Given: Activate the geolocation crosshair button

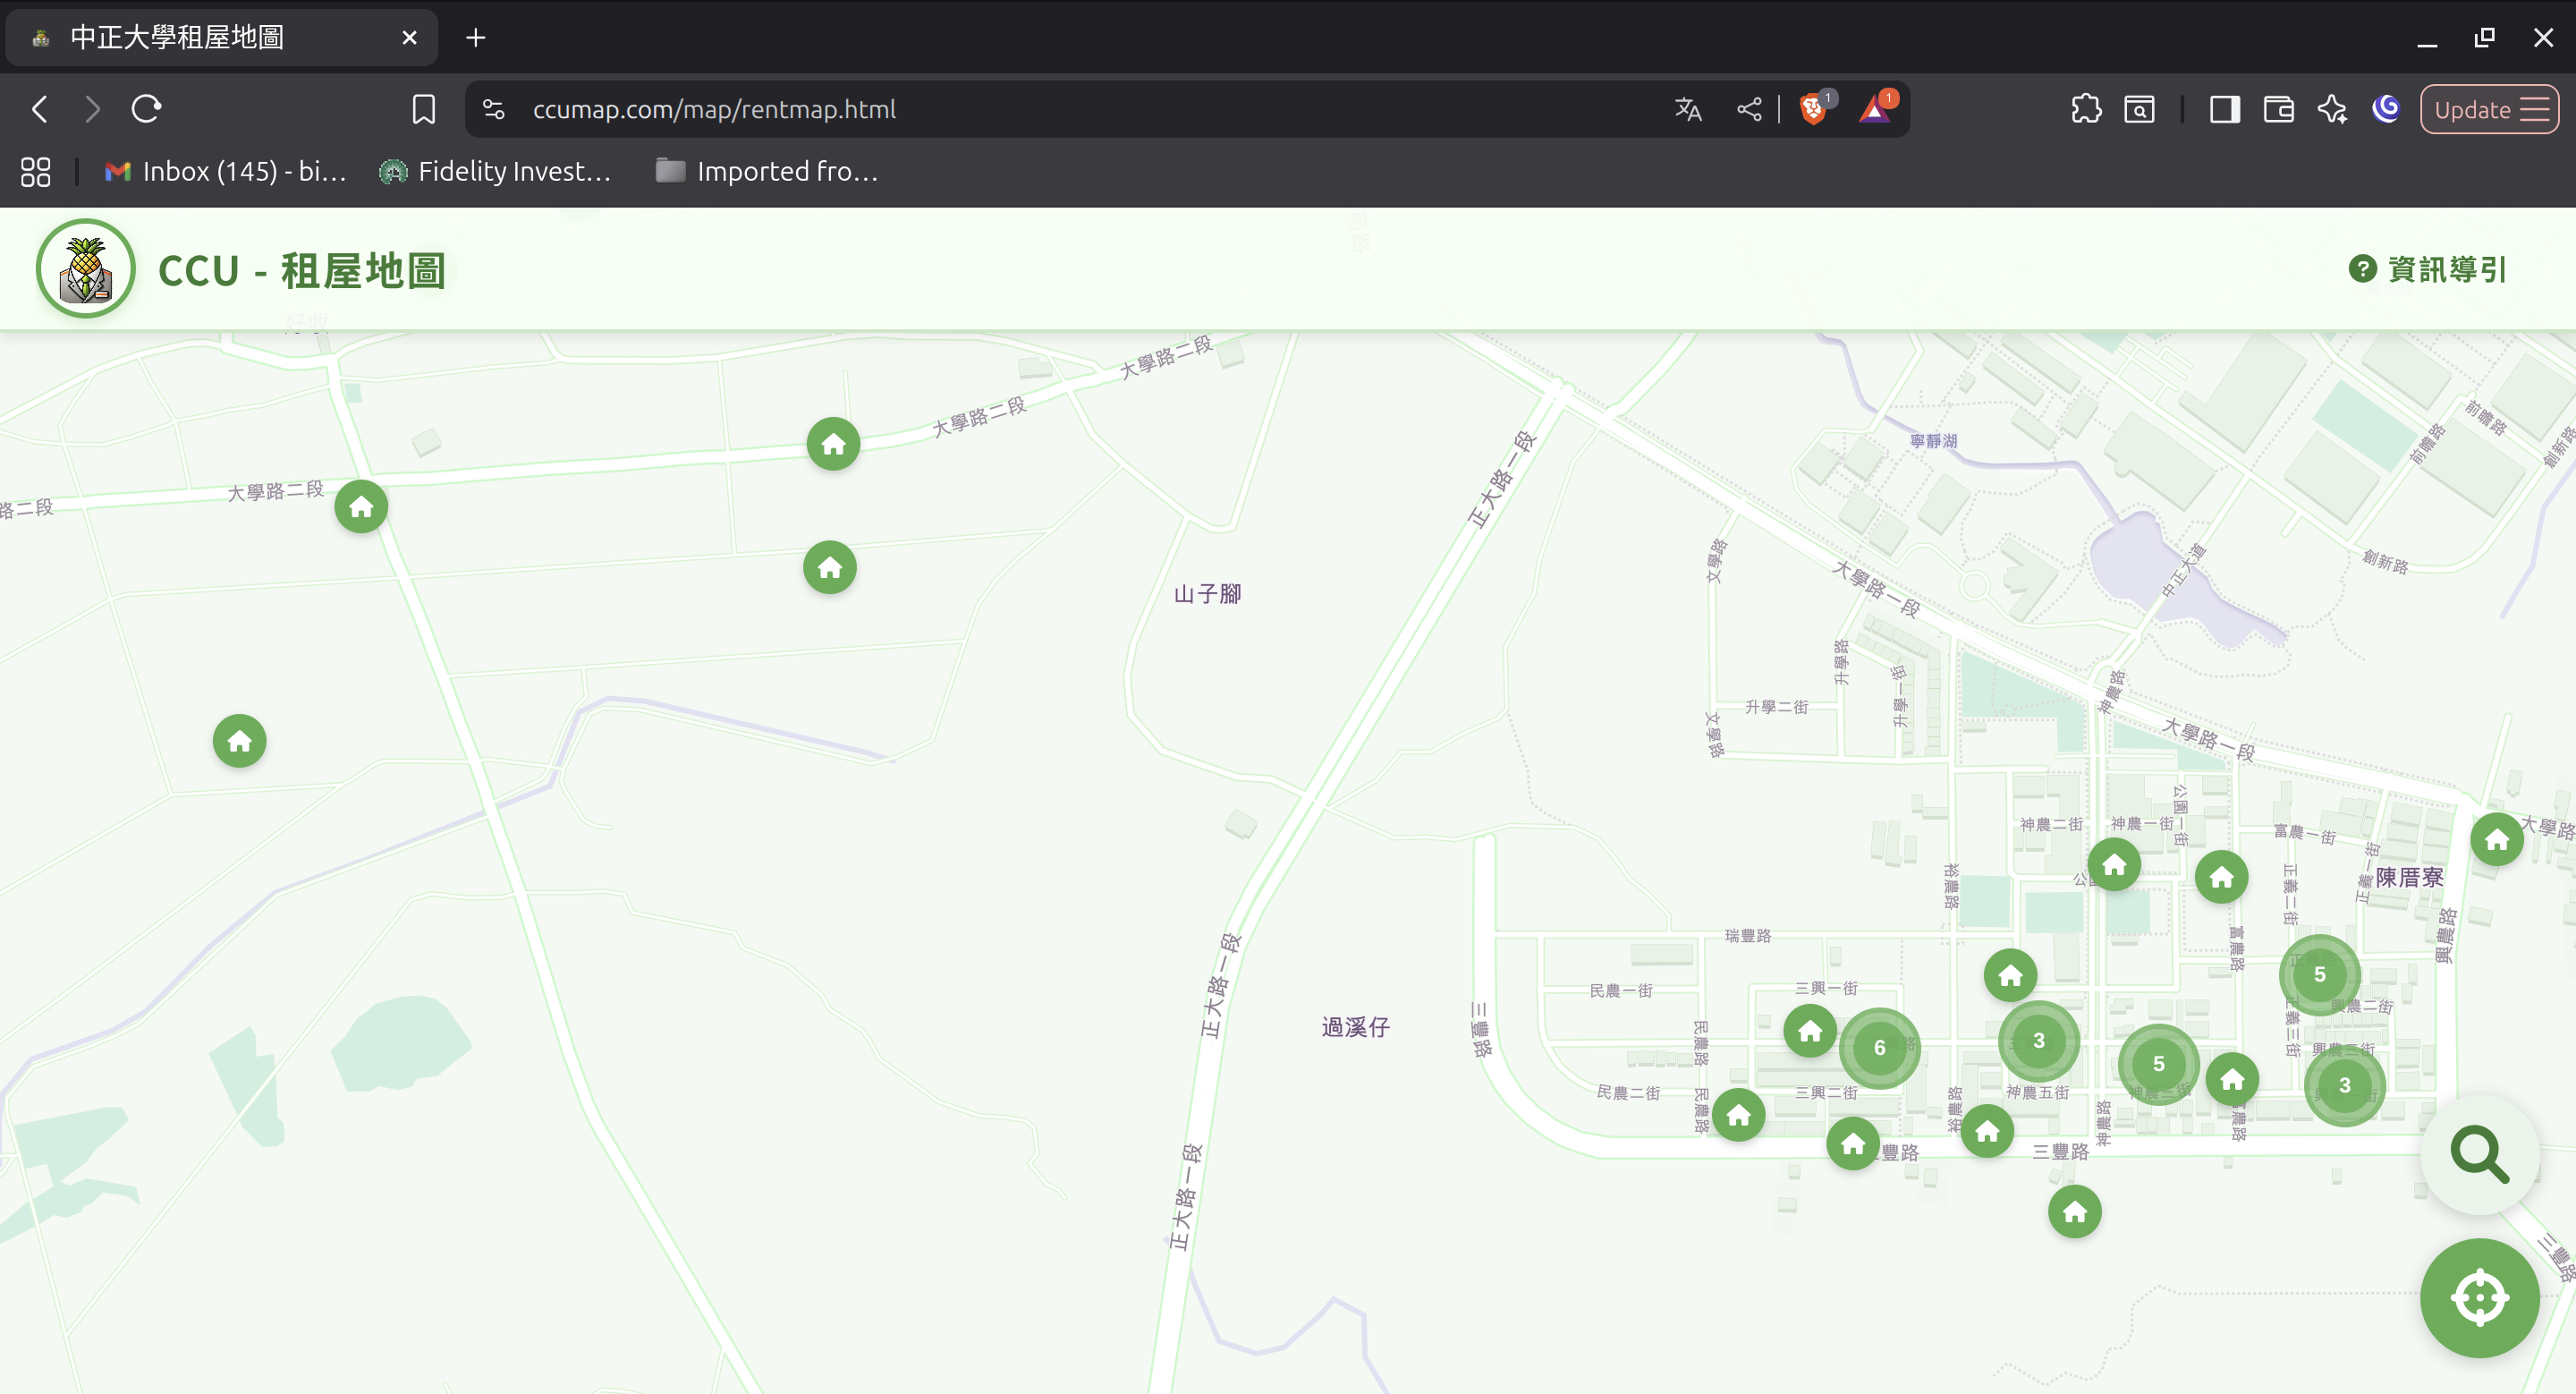Looking at the screenshot, I should (x=2479, y=1297).
